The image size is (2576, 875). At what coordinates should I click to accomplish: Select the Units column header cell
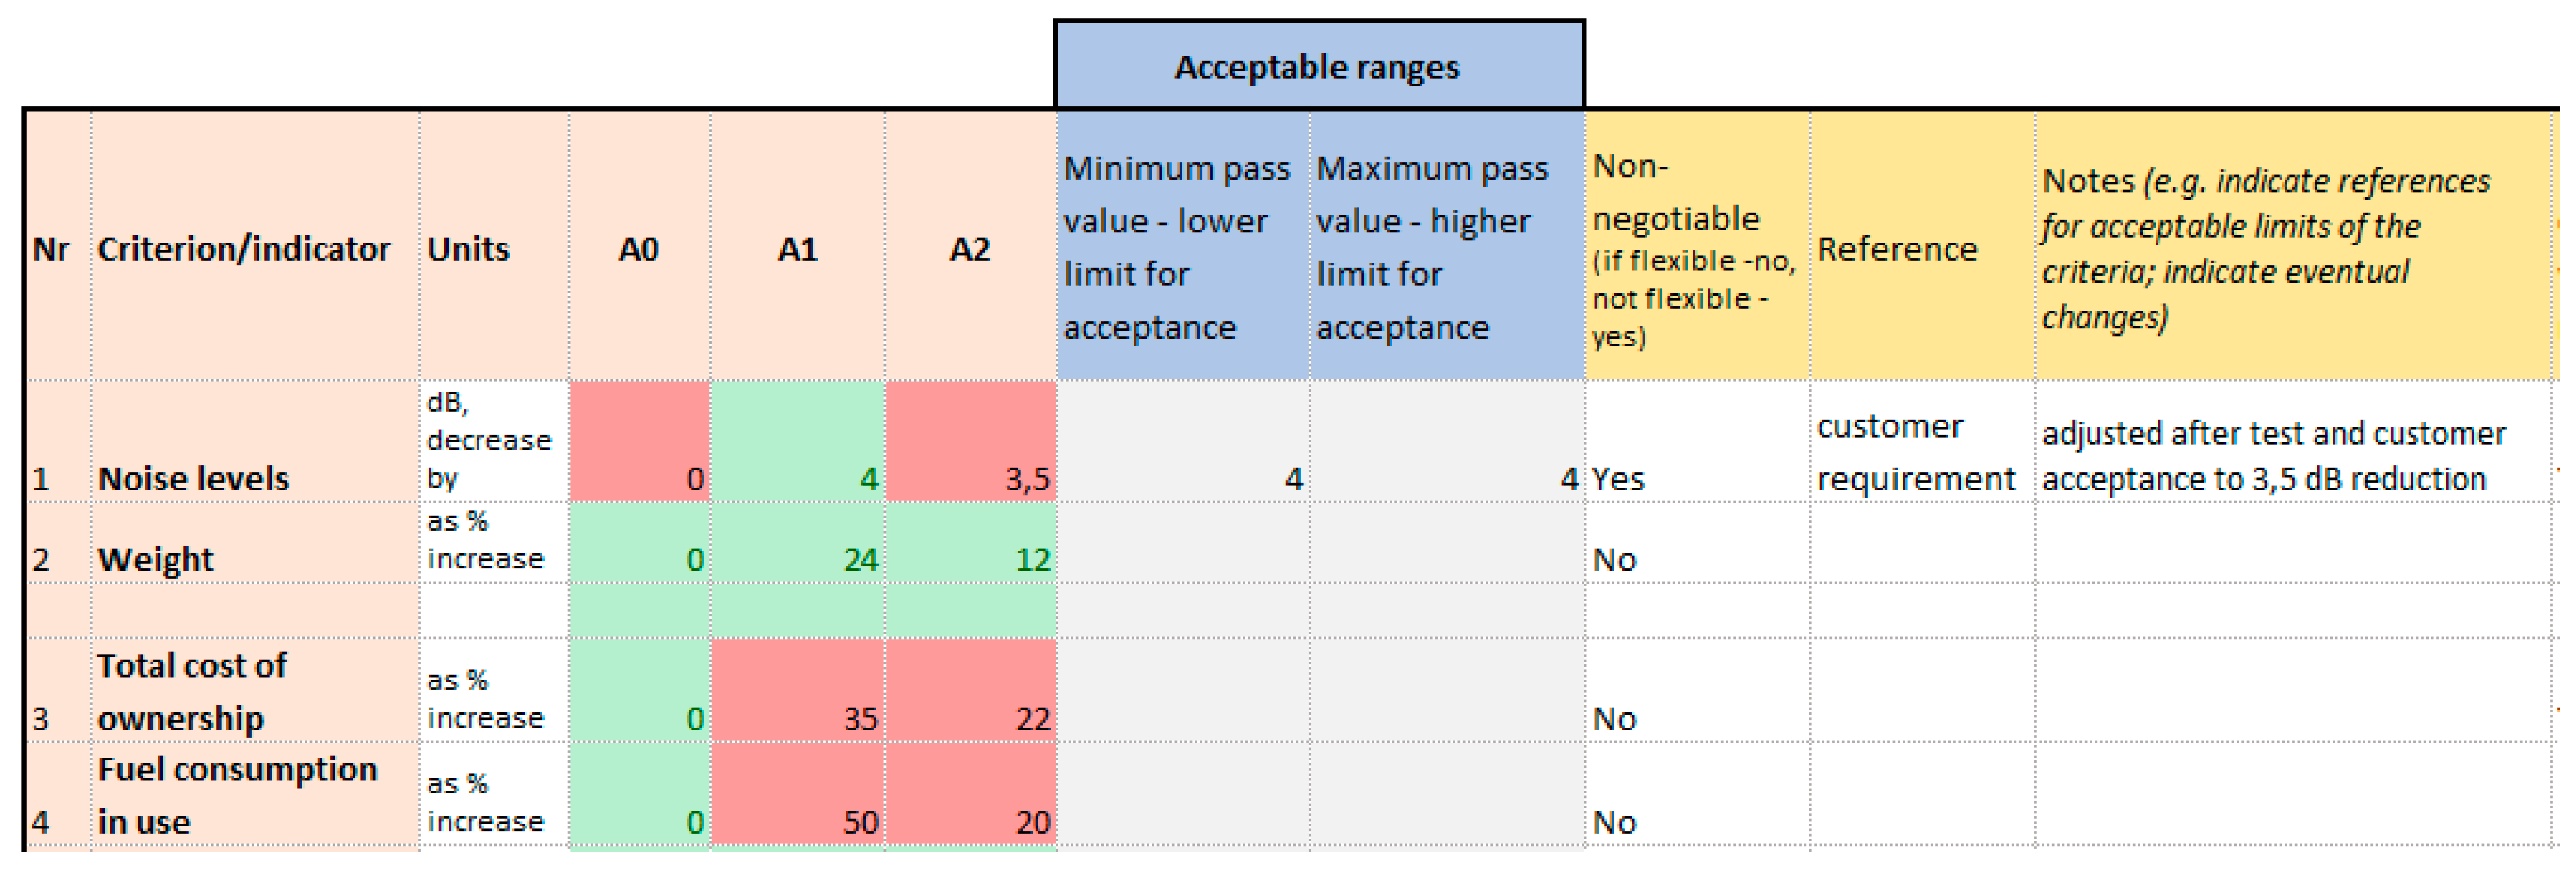point(493,247)
